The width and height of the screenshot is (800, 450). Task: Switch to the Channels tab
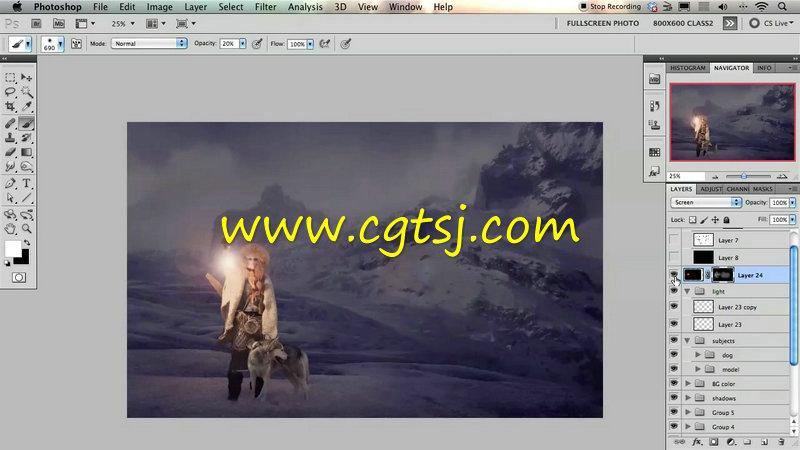click(737, 189)
